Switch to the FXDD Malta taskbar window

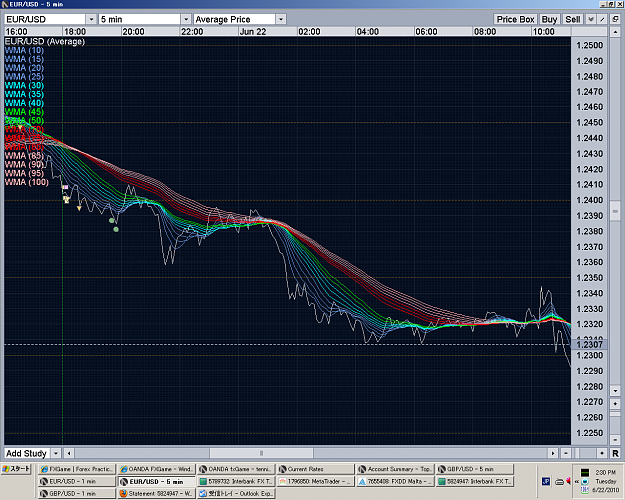395,481
